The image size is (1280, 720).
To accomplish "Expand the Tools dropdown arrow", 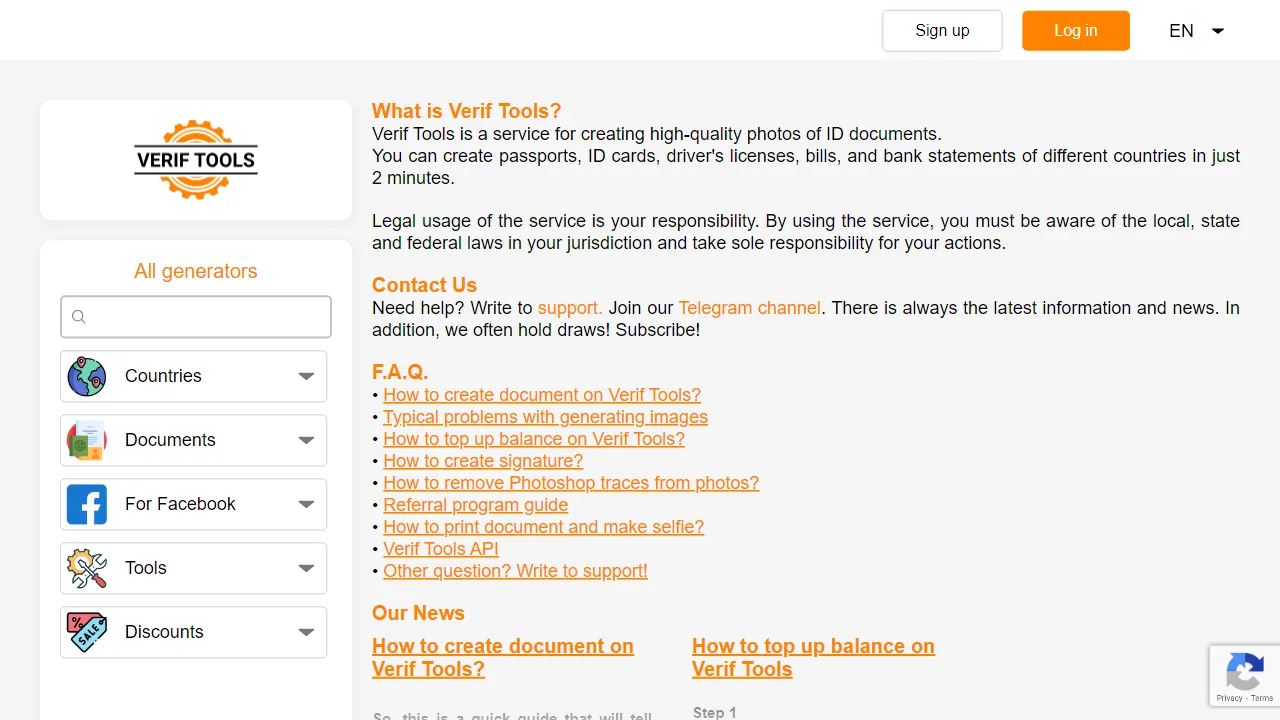I will [x=306, y=568].
